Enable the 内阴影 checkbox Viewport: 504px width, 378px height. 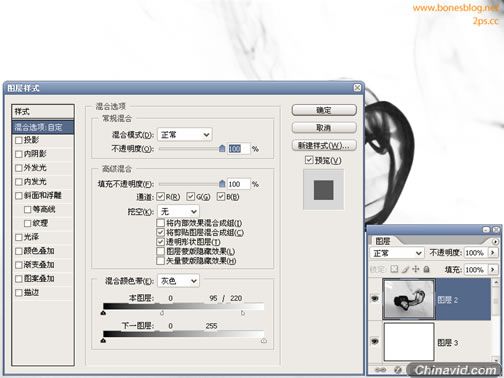click(x=19, y=154)
